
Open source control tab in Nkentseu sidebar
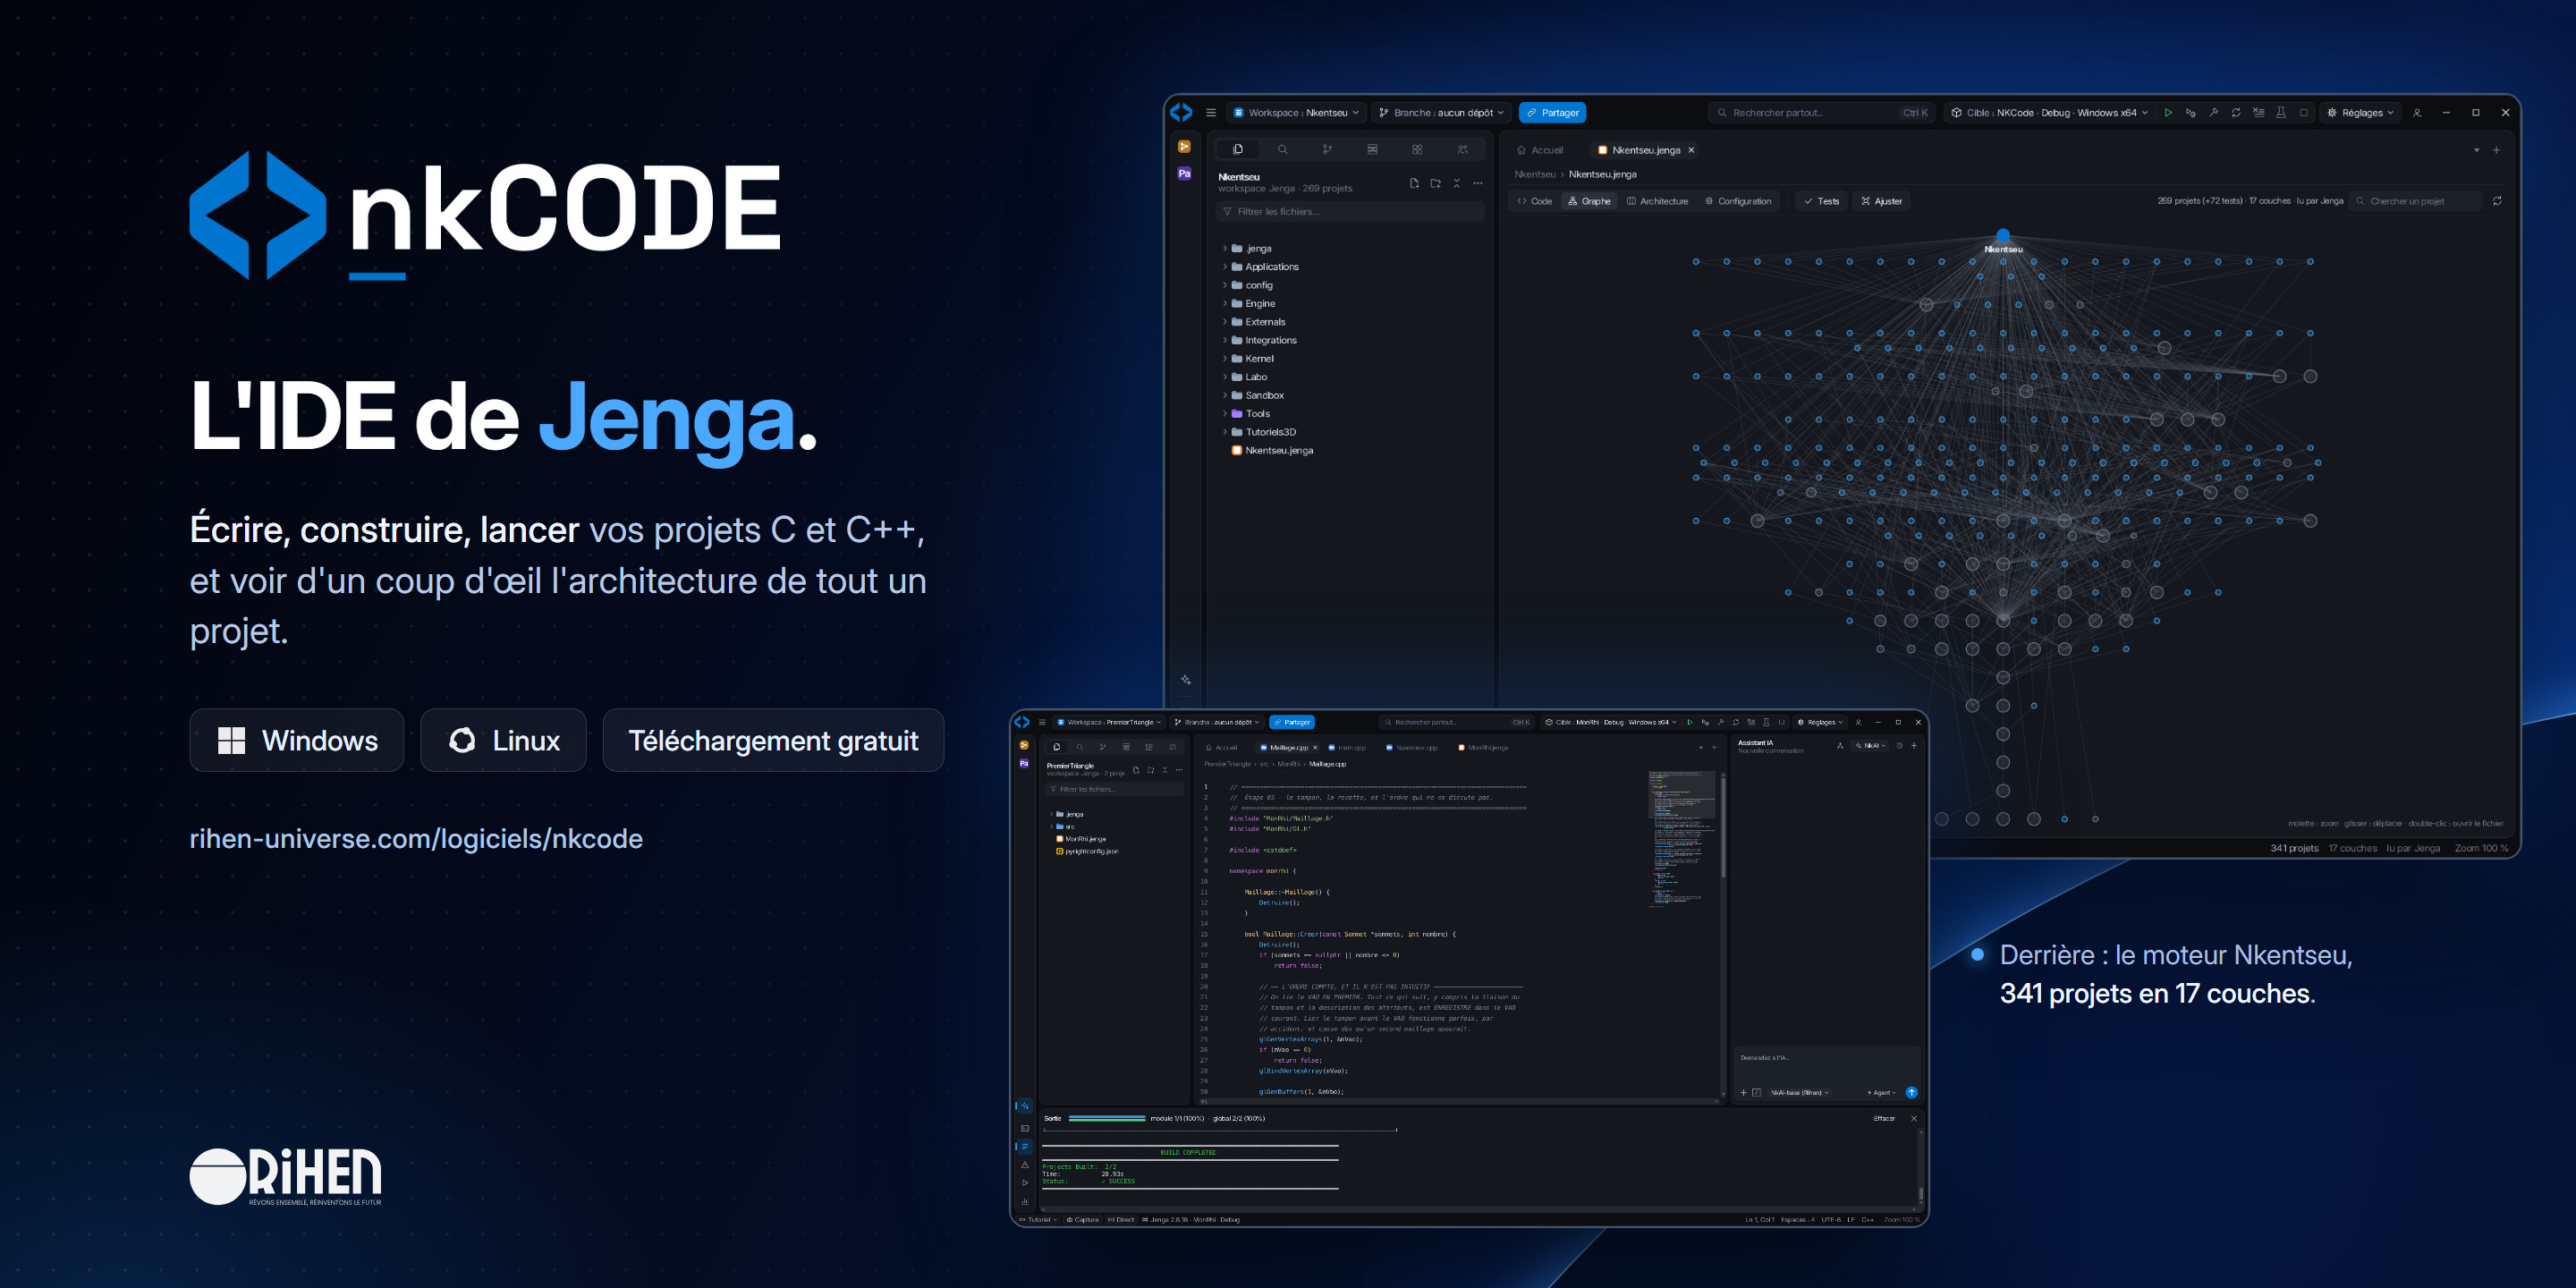(1327, 149)
